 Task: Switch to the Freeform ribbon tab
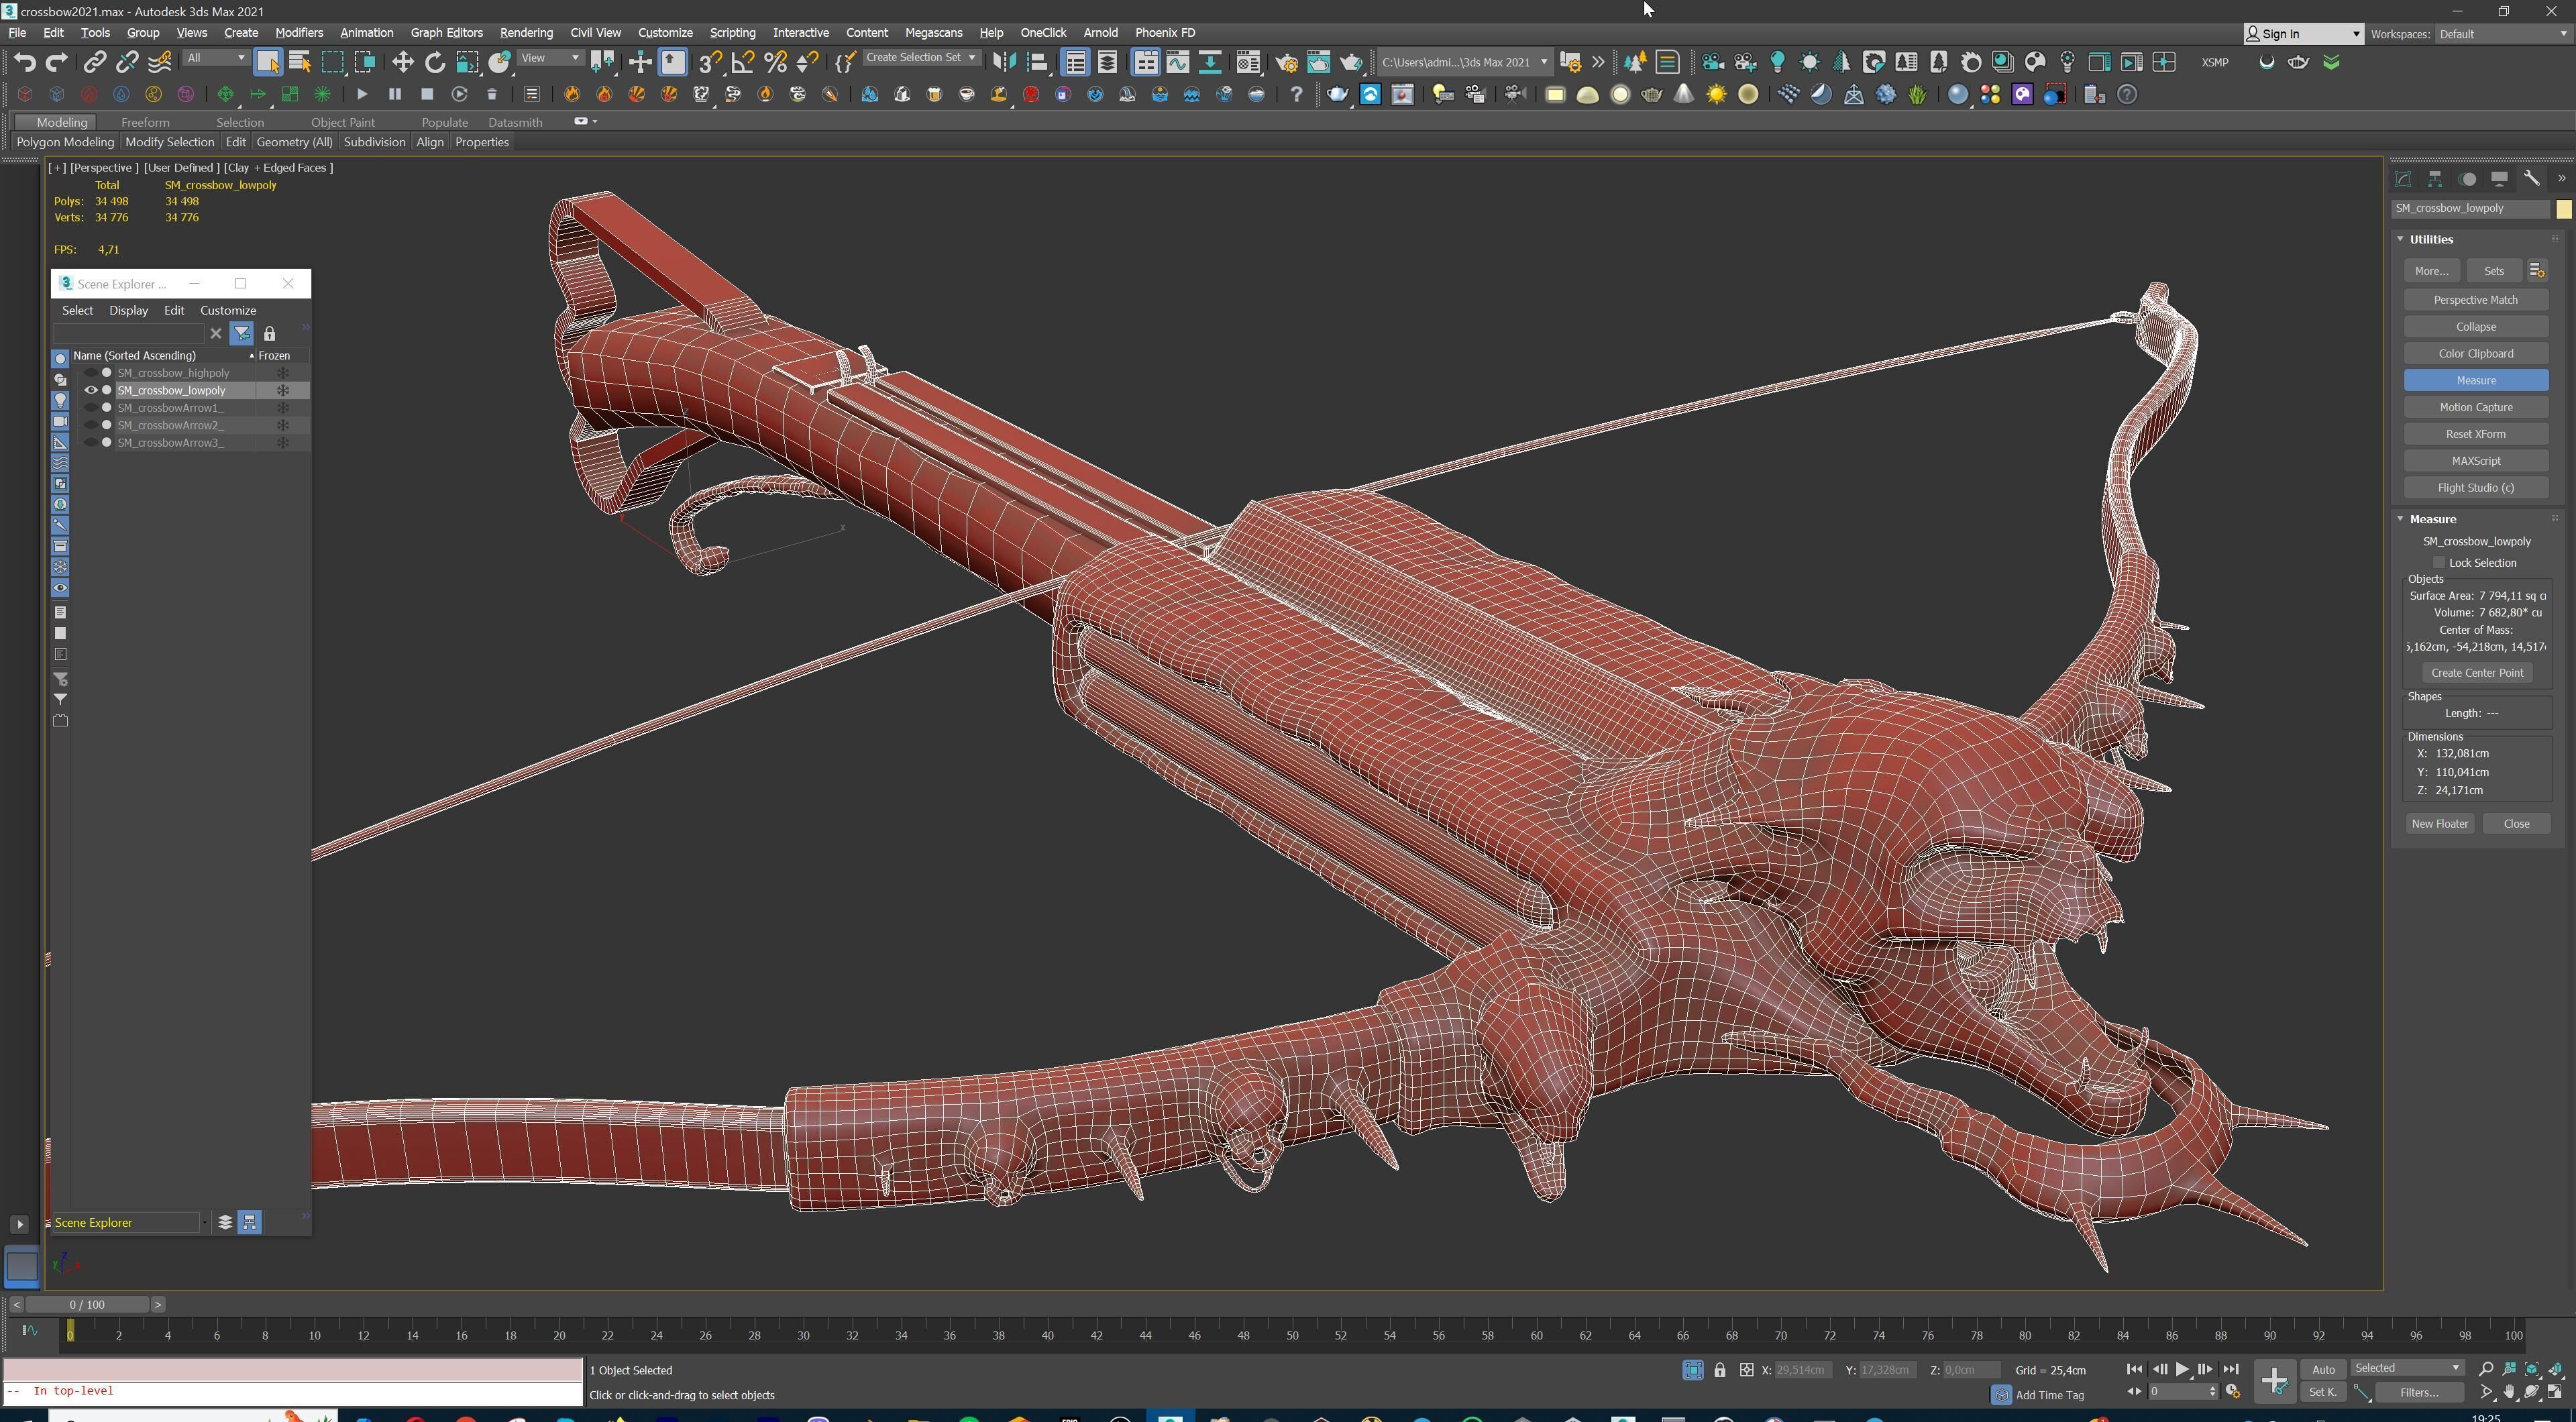click(145, 122)
